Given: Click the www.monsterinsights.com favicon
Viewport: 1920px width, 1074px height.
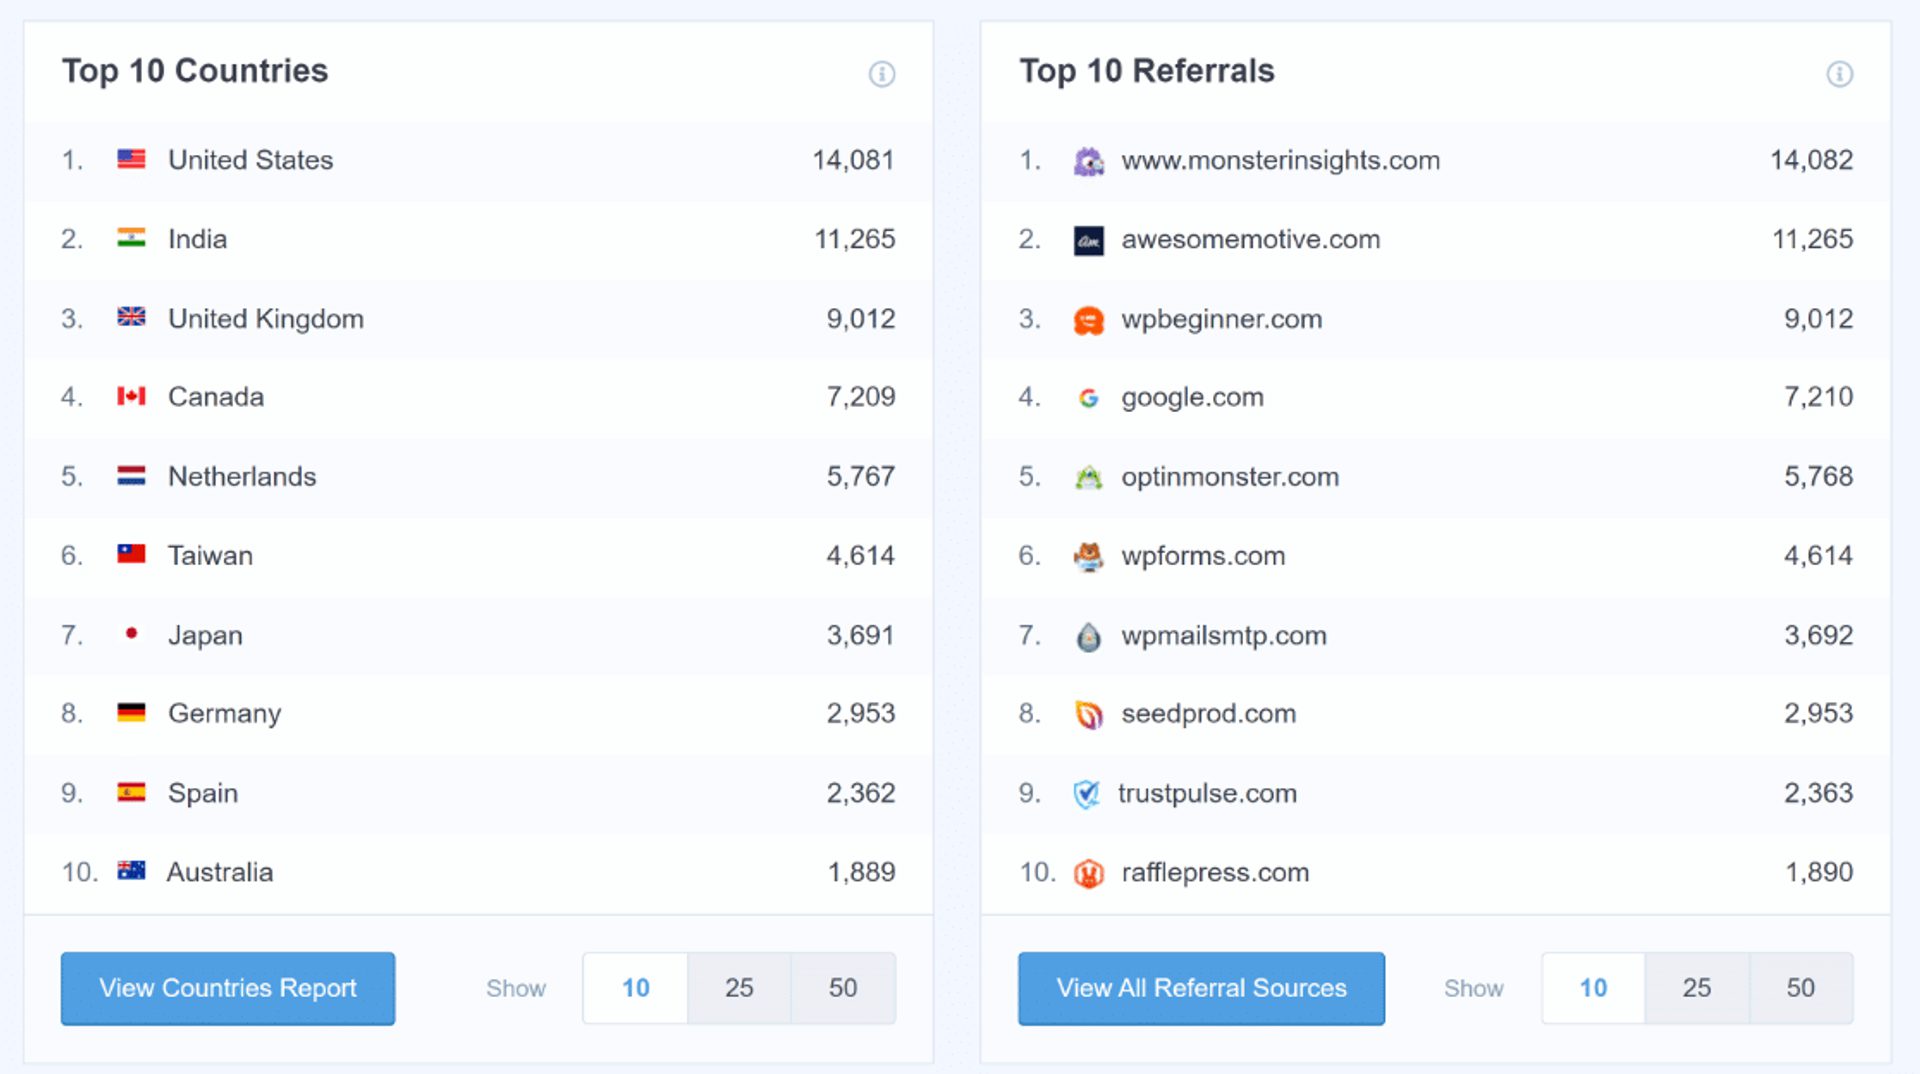Looking at the screenshot, I should click(1089, 159).
